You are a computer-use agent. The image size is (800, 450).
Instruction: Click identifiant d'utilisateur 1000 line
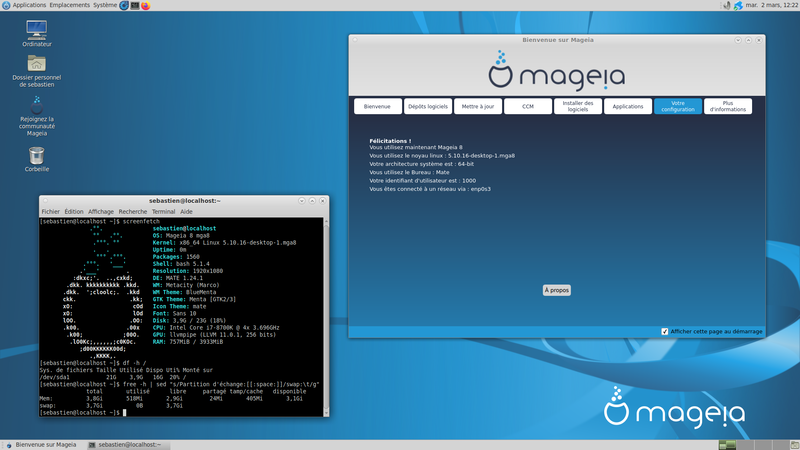[x=422, y=181]
